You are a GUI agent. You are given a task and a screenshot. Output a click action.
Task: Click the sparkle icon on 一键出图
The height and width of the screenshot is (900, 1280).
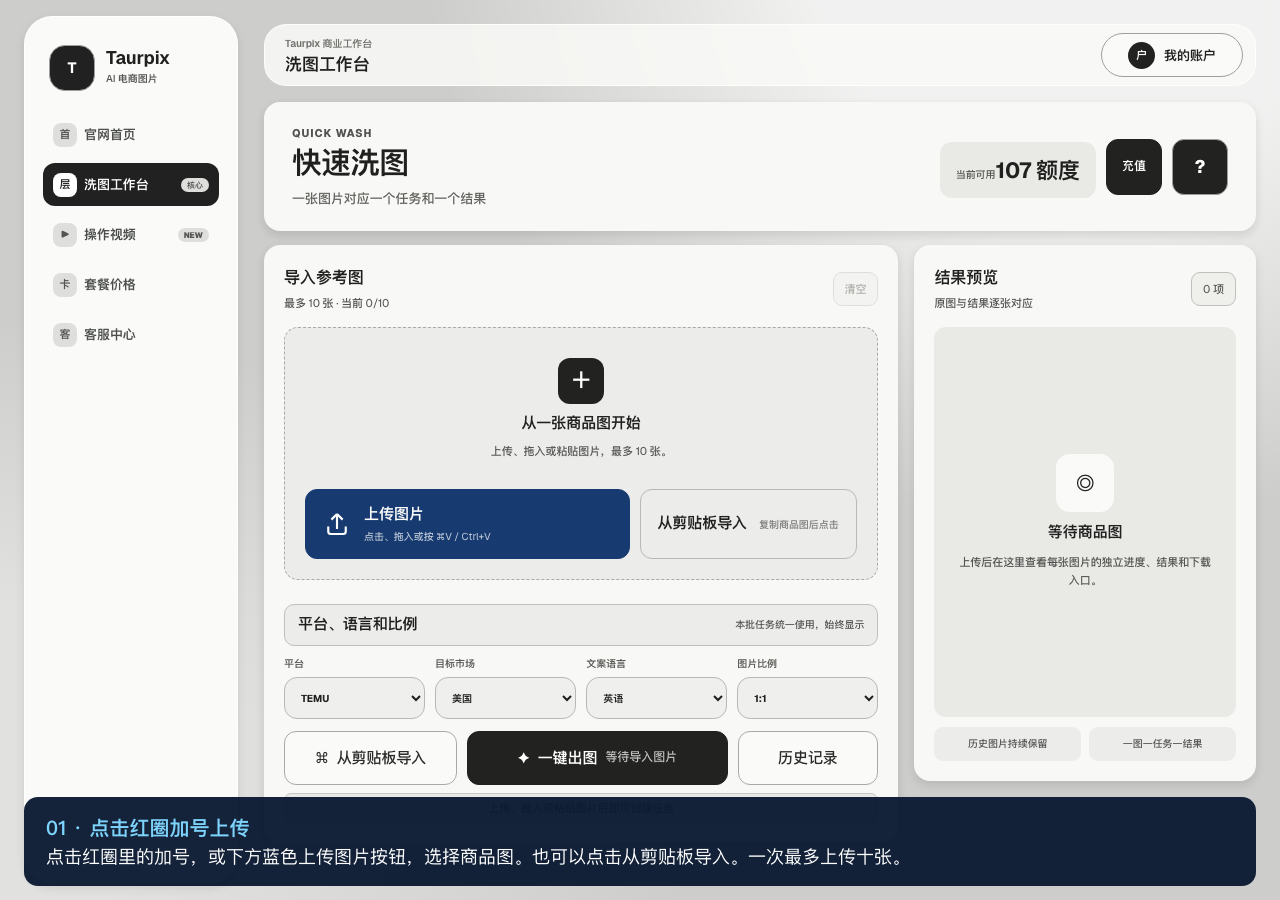(524, 758)
